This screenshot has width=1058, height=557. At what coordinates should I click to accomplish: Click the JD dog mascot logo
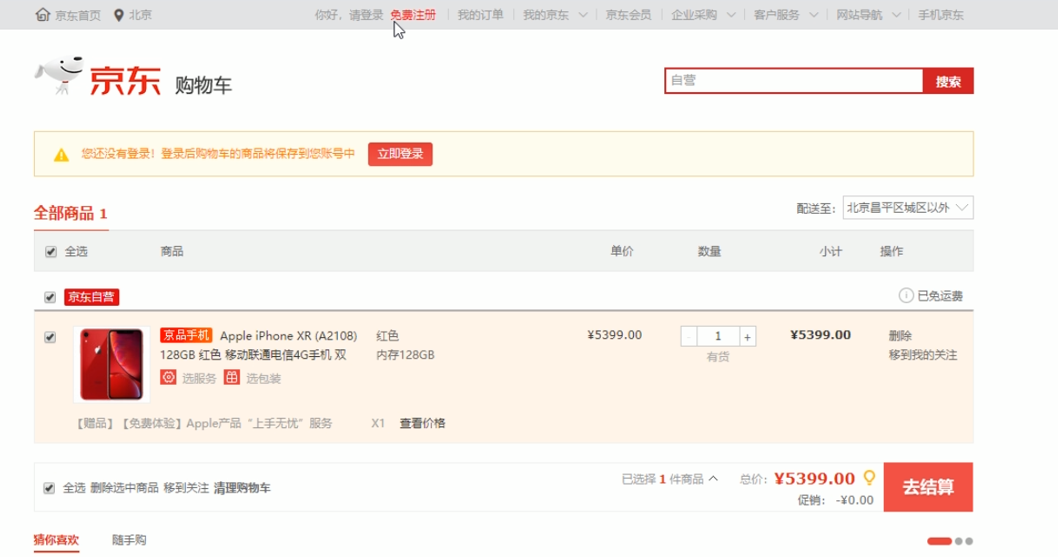click(58, 78)
